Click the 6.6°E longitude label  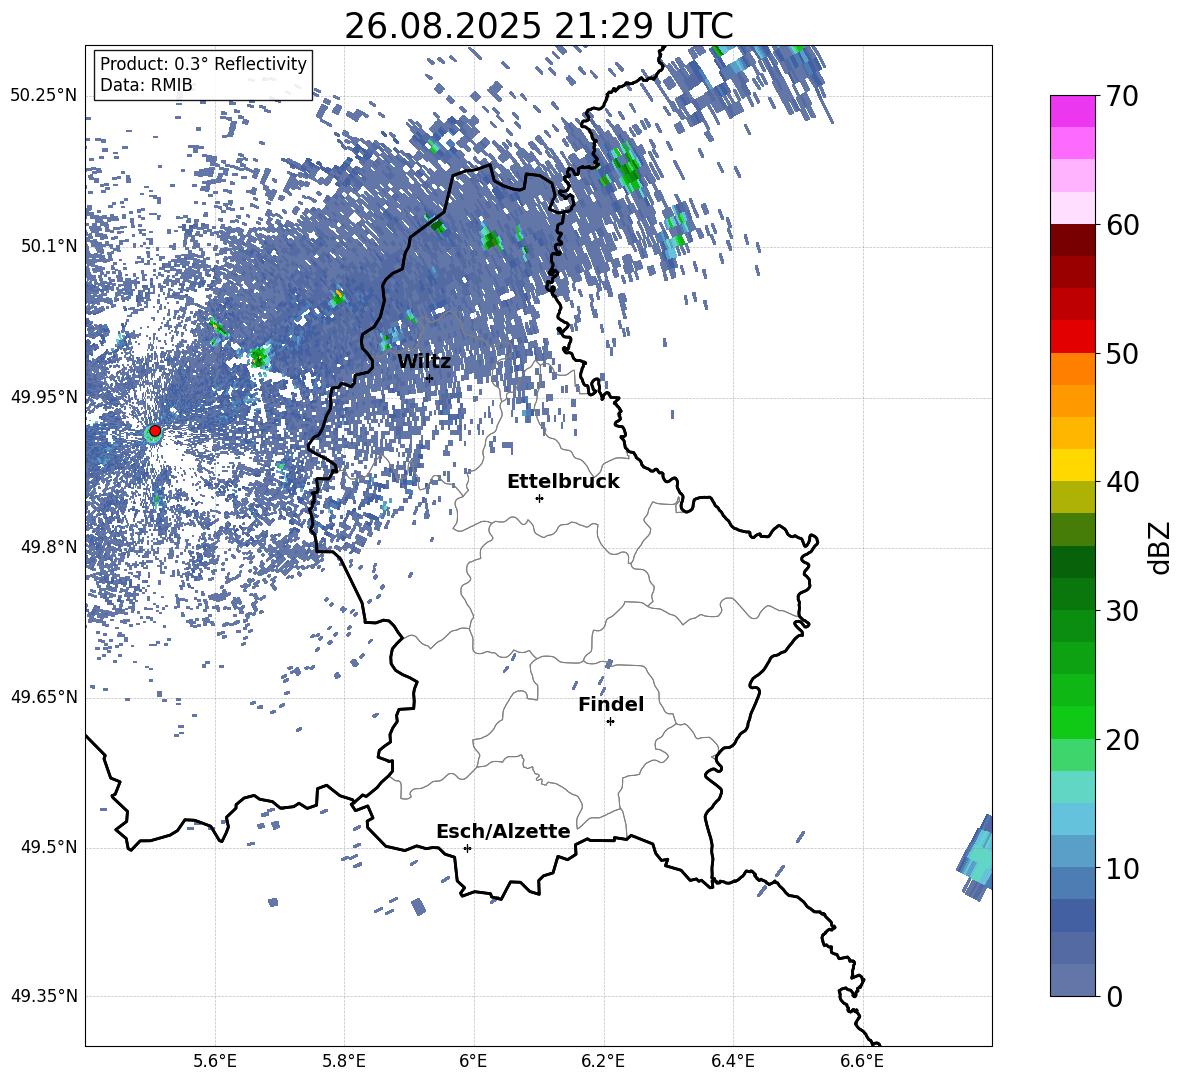click(862, 1061)
